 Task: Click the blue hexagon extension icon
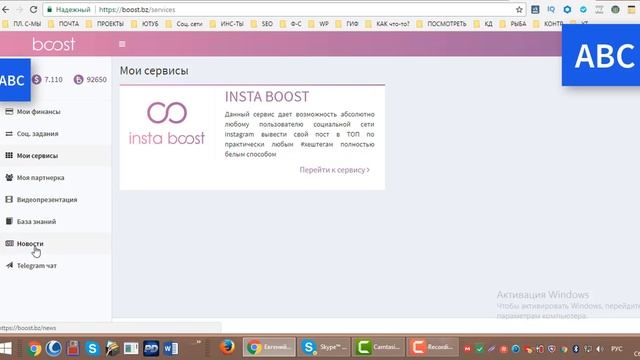coord(567,9)
